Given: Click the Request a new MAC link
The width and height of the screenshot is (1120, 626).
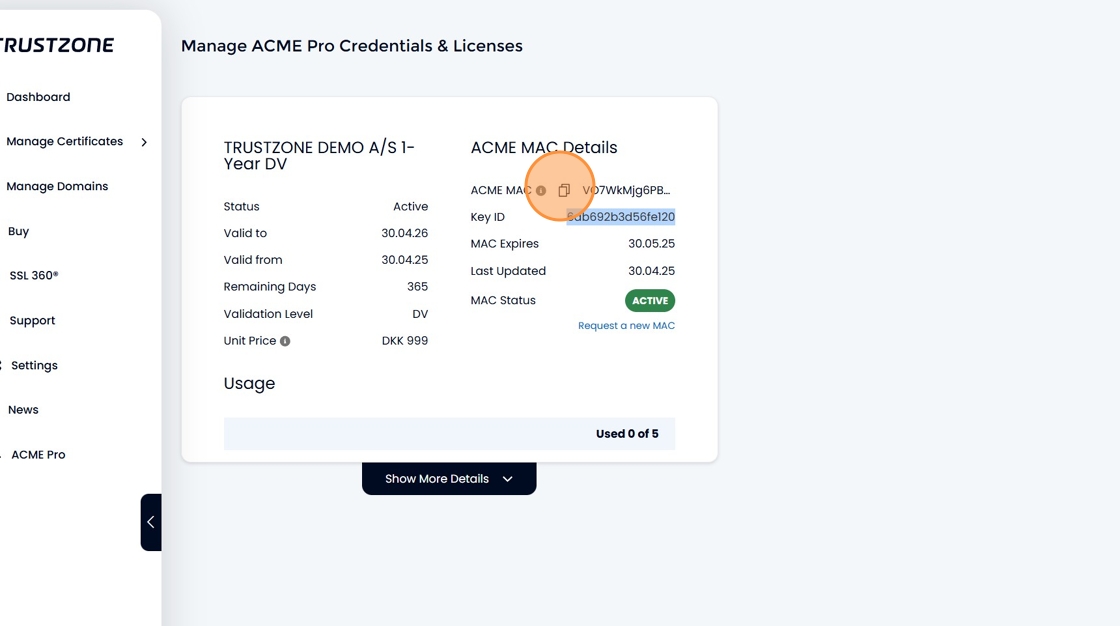Looking at the screenshot, I should (626, 326).
